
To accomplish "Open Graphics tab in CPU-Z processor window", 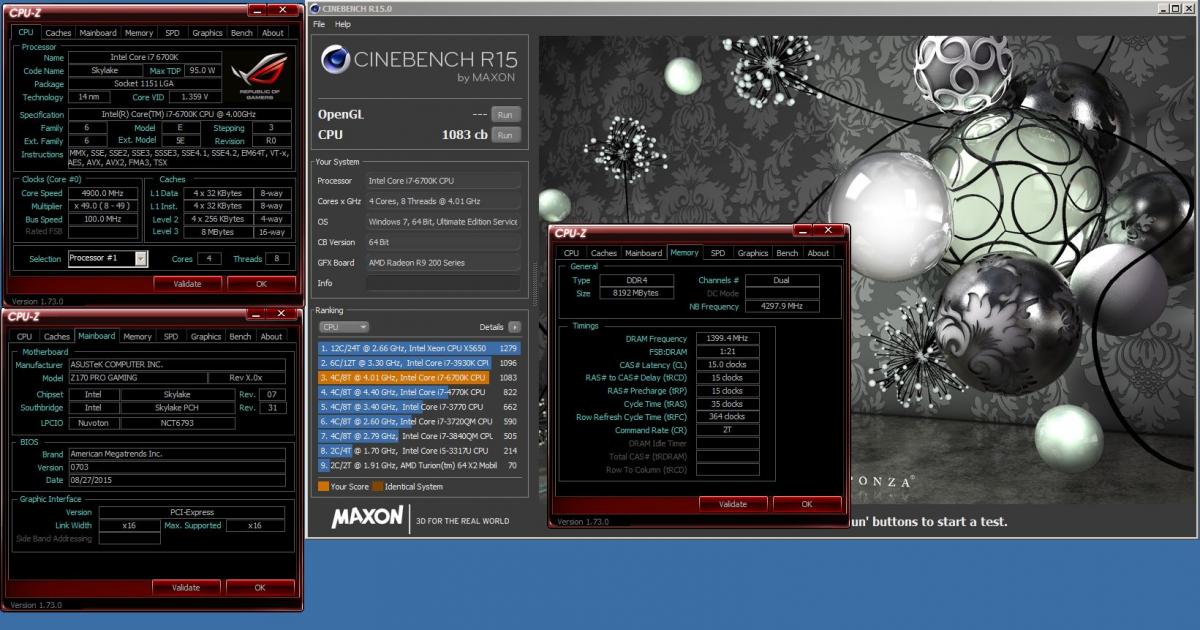I will tap(207, 33).
